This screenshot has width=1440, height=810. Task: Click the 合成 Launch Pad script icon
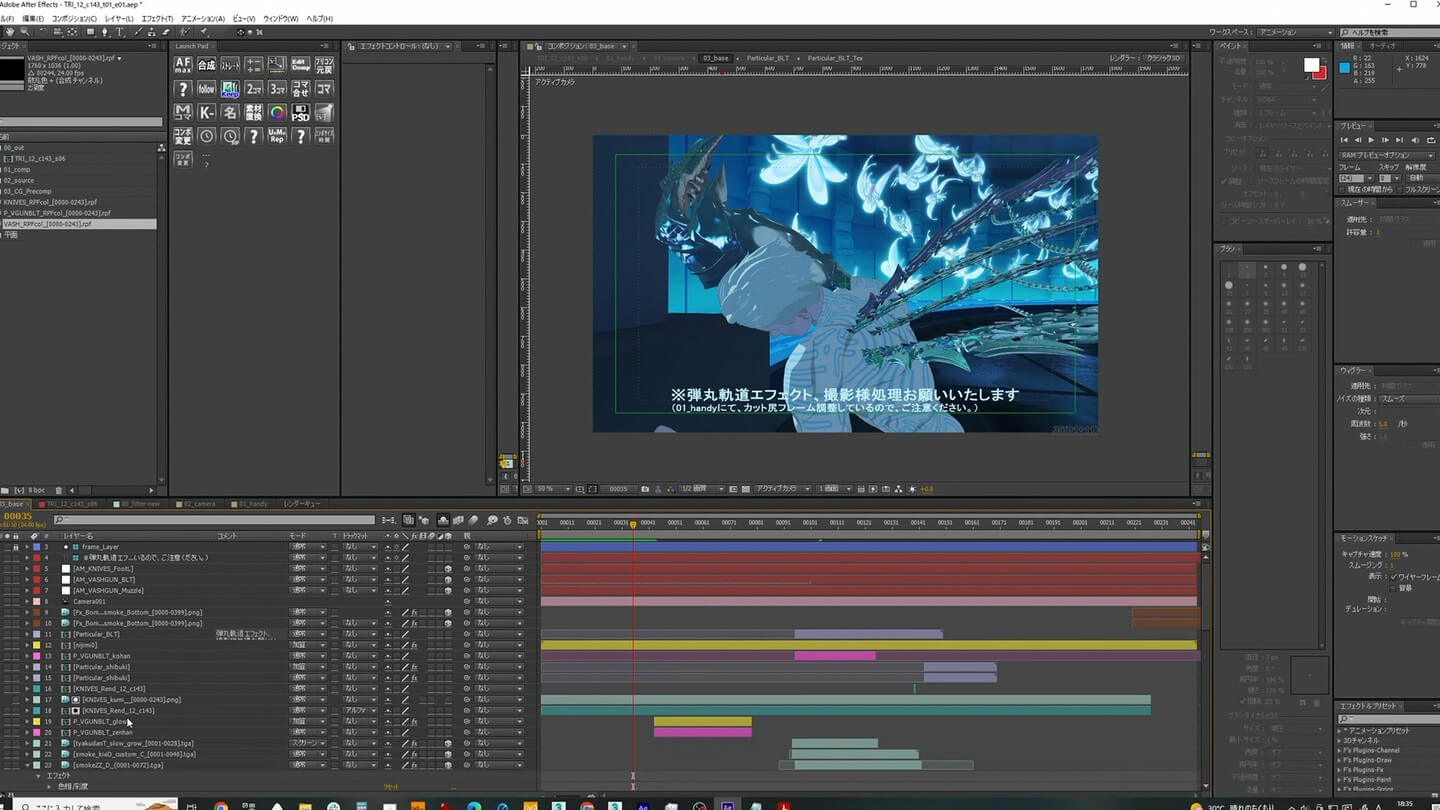tap(207, 64)
